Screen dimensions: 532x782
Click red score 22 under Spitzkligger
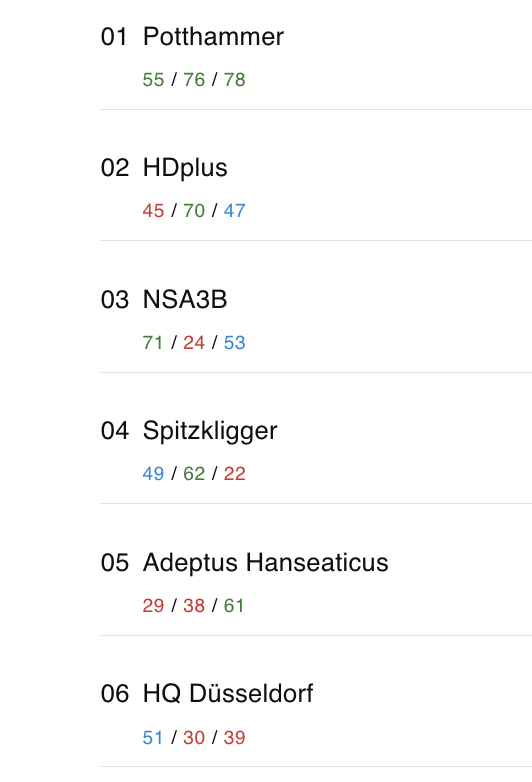(234, 473)
